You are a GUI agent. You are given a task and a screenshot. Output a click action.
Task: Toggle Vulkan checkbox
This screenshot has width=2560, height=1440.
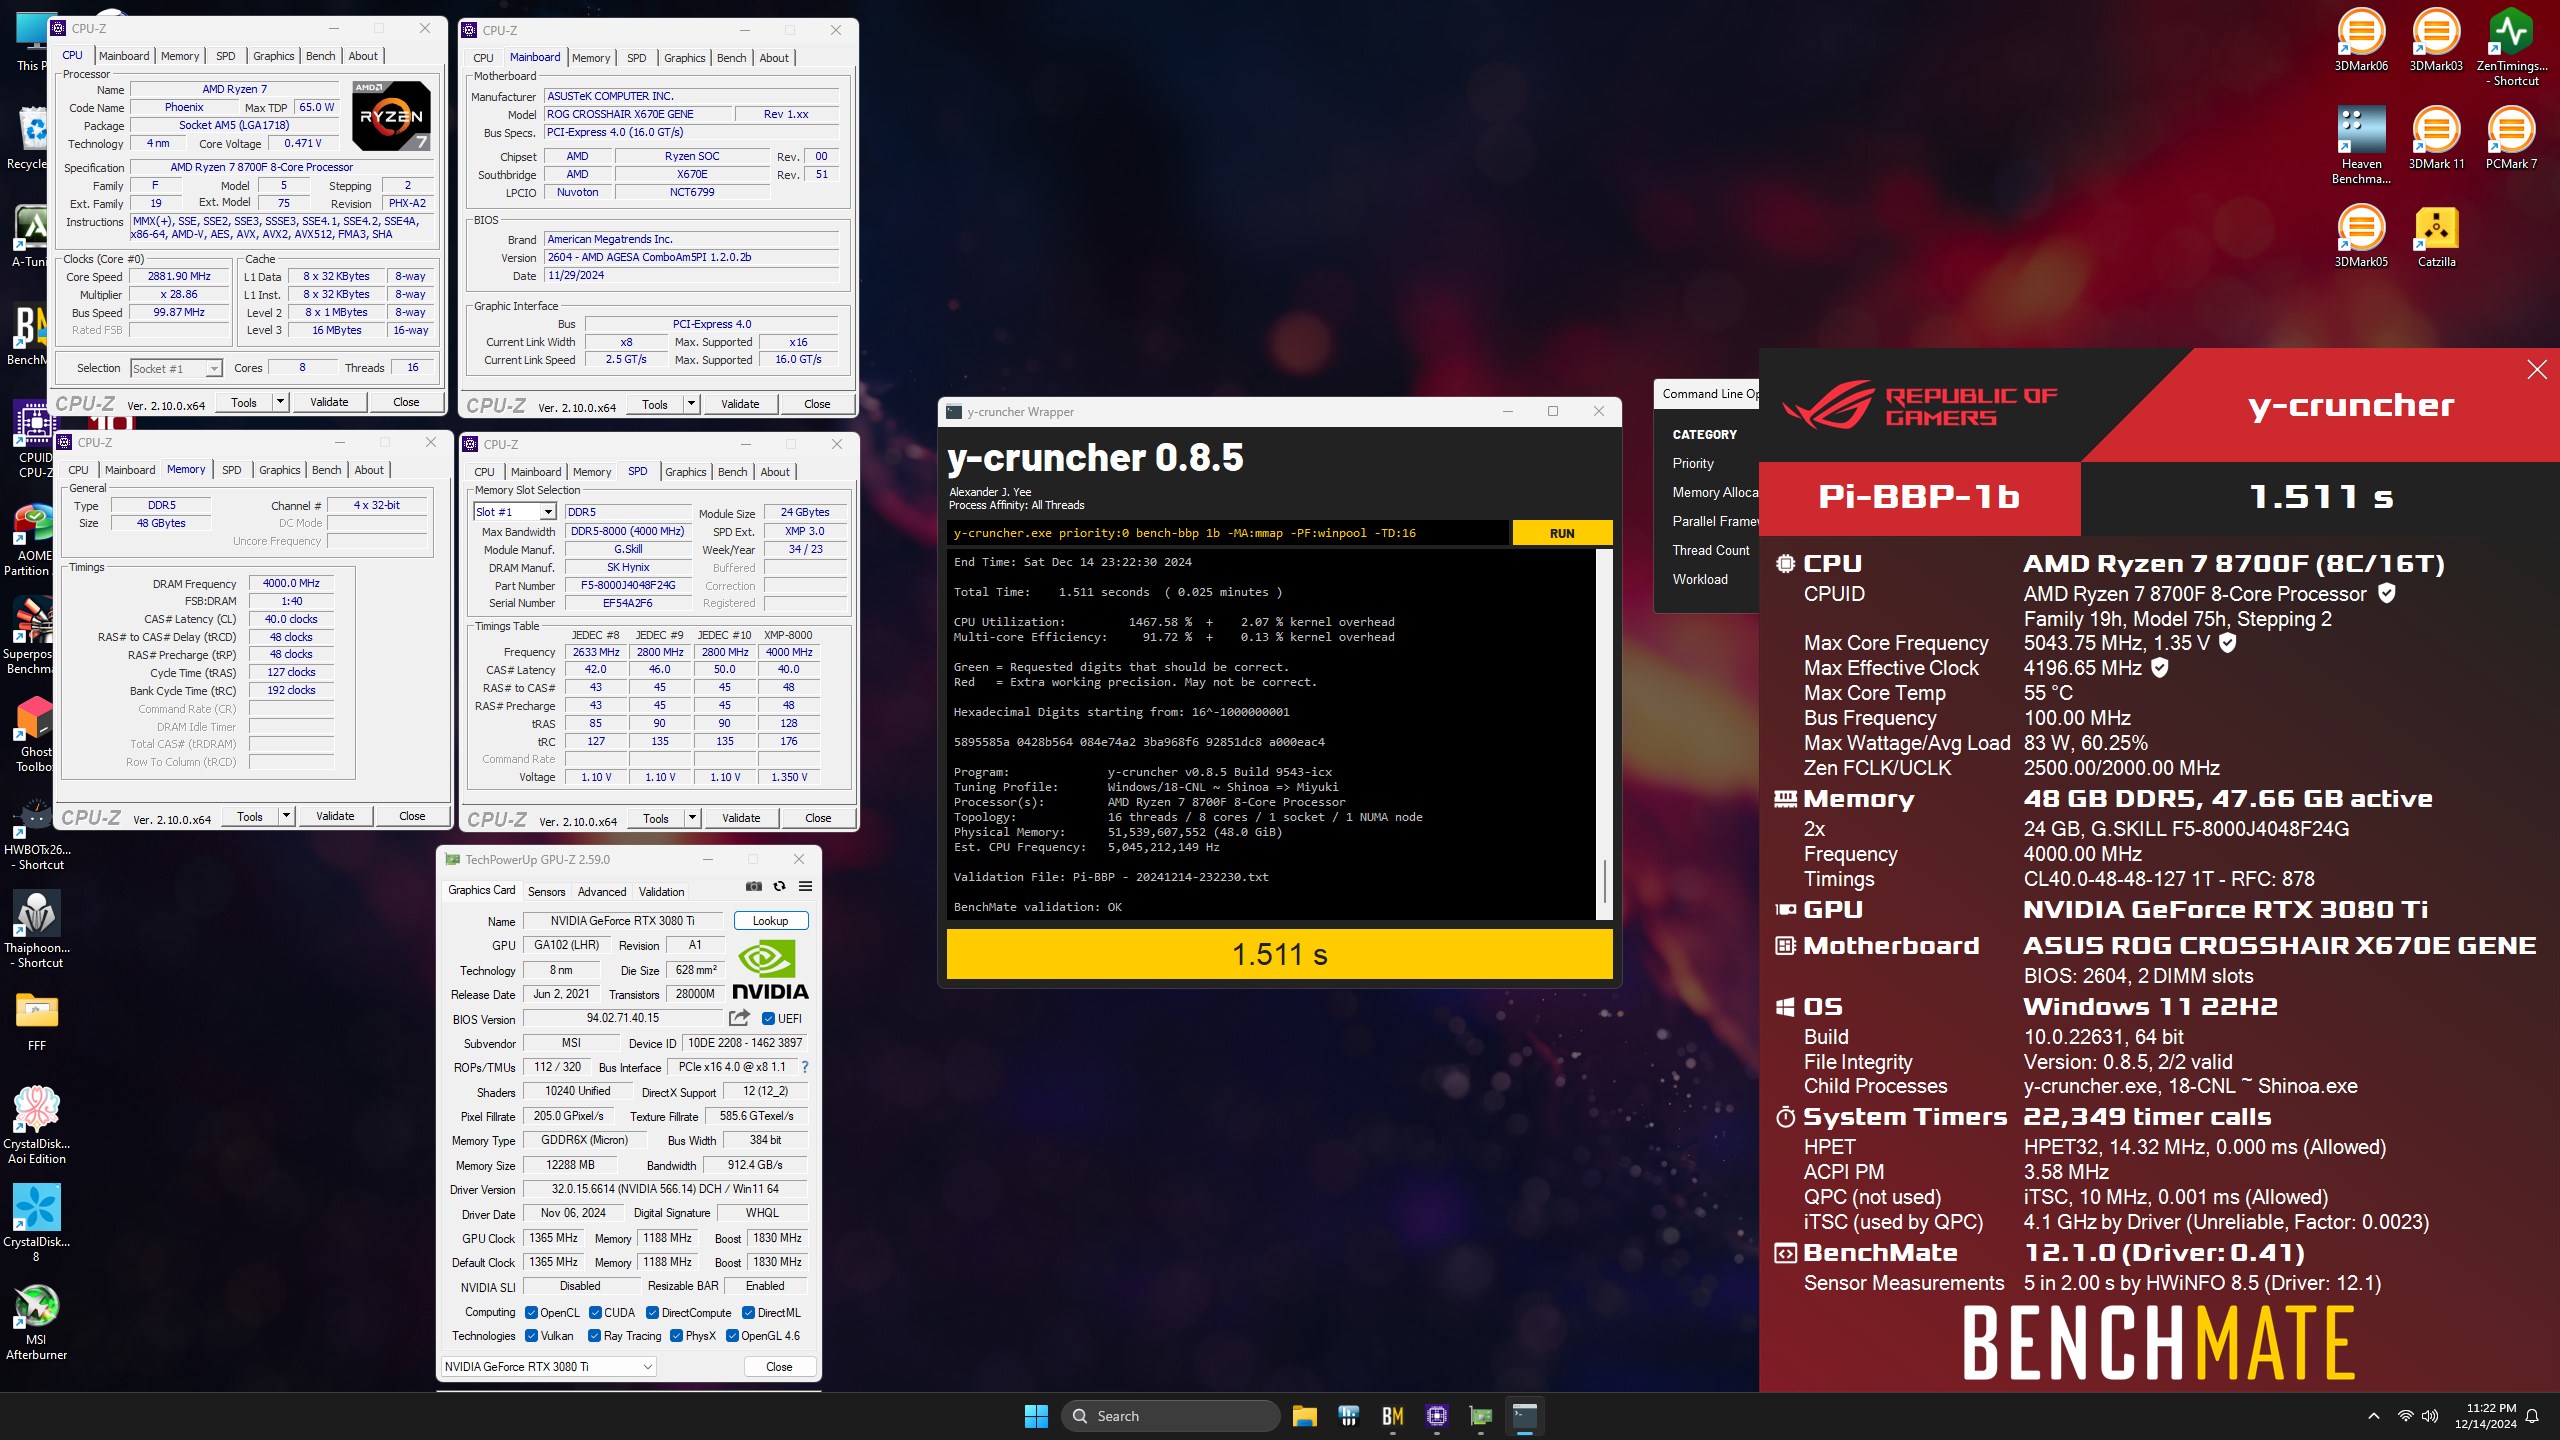532,1336
